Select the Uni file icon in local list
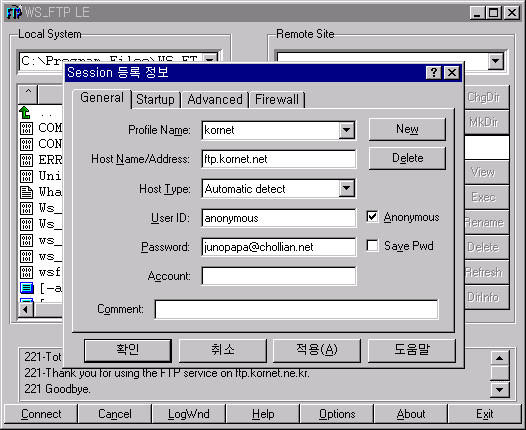Screen dimensions: 526x430 [x=26, y=176]
